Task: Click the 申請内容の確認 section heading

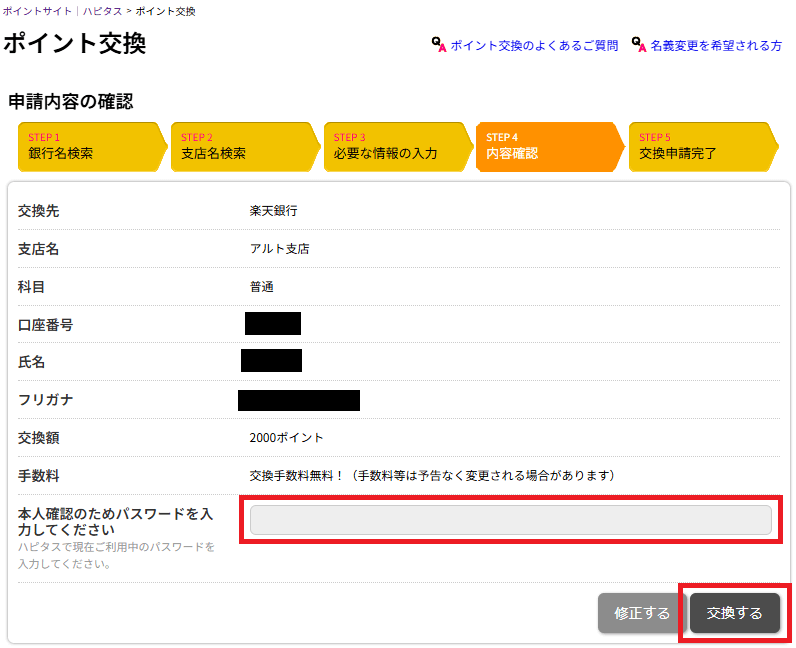Action: point(71,101)
